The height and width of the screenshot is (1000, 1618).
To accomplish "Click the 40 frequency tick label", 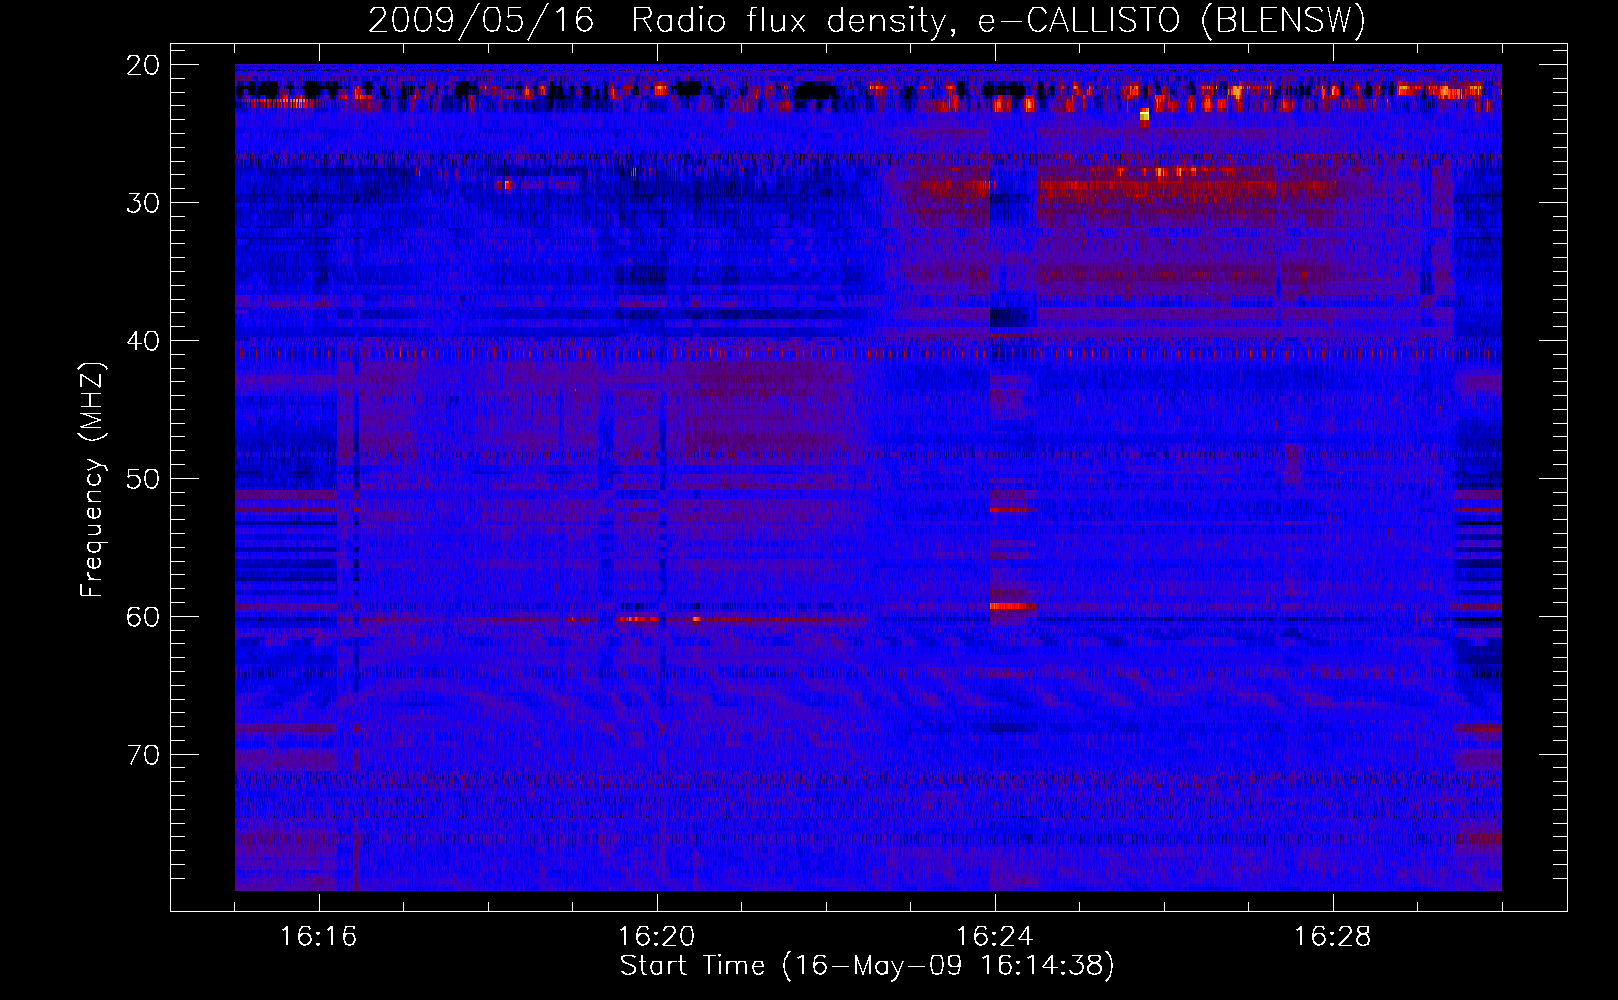I will 144,341.
